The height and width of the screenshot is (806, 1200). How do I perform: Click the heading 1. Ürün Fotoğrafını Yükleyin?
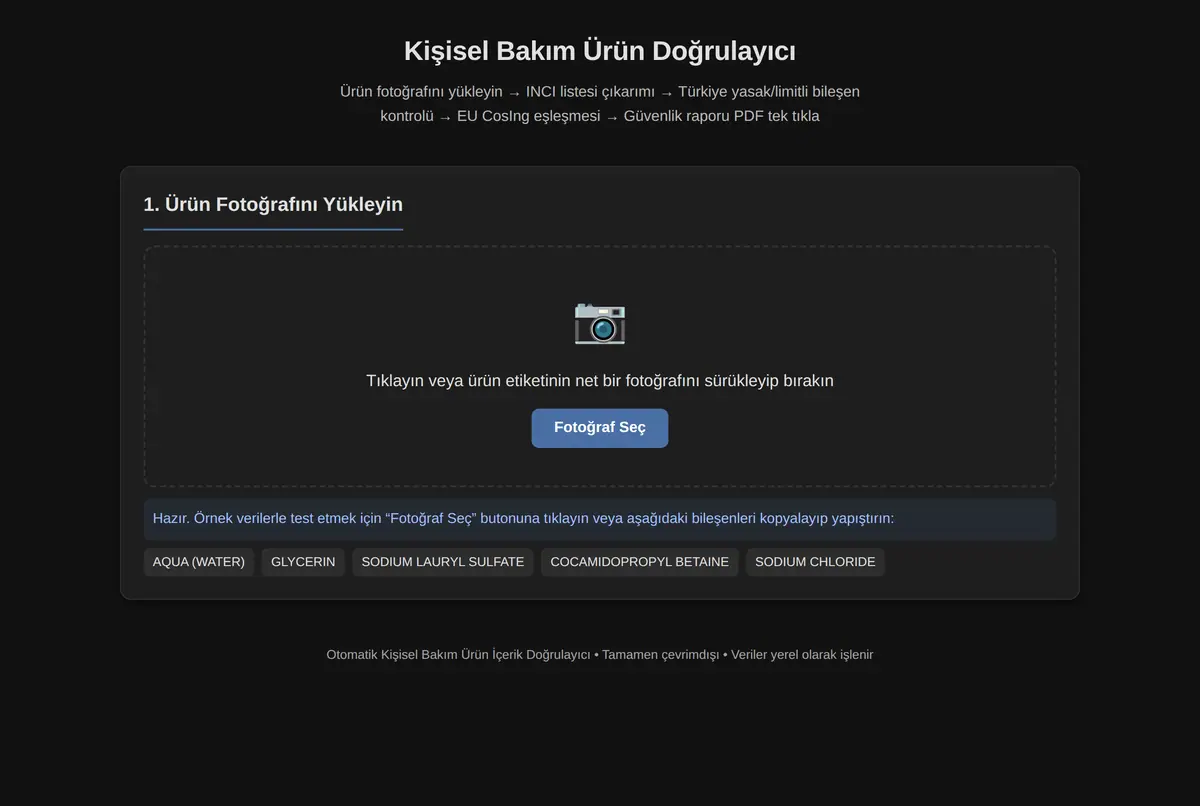tap(273, 204)
